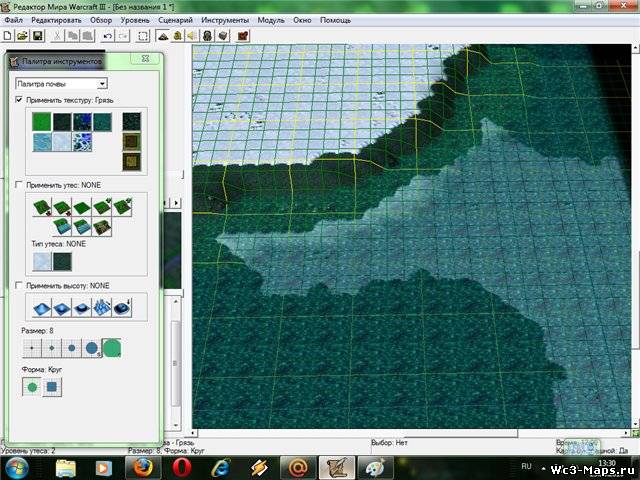Open the Инструменты menu
Viewport: 640px width, 480px height.
226,20
